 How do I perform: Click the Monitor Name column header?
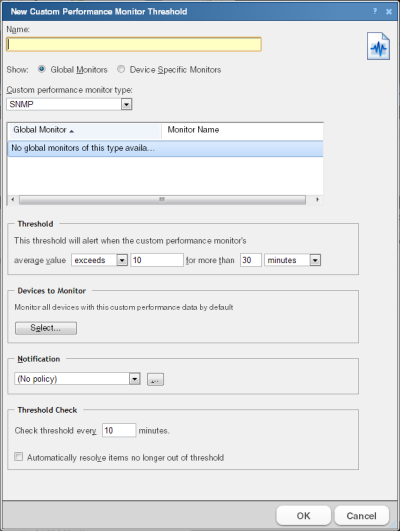point(242,130)
